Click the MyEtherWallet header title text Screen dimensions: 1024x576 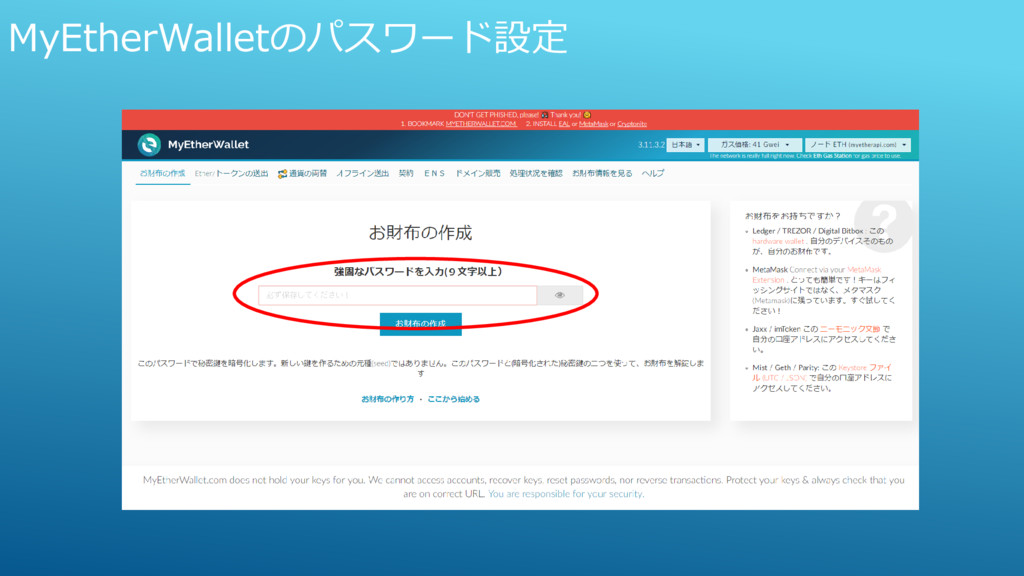208,144
